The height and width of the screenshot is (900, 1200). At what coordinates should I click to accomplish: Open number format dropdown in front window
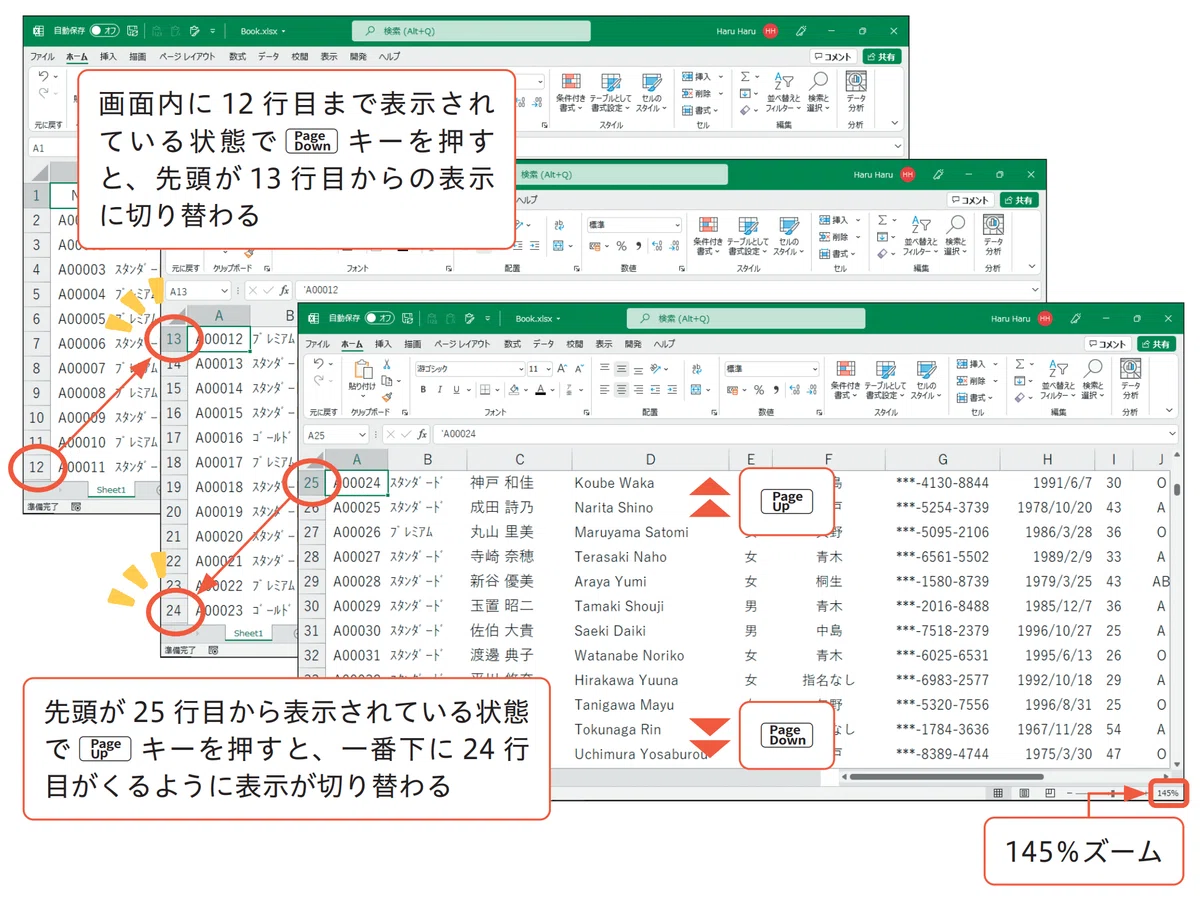click(816, 369)
